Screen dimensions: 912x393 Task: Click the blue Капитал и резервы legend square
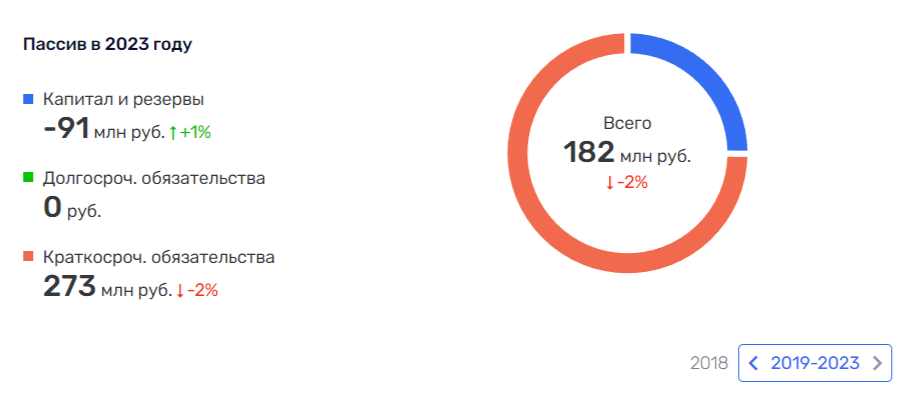(28, 99)
